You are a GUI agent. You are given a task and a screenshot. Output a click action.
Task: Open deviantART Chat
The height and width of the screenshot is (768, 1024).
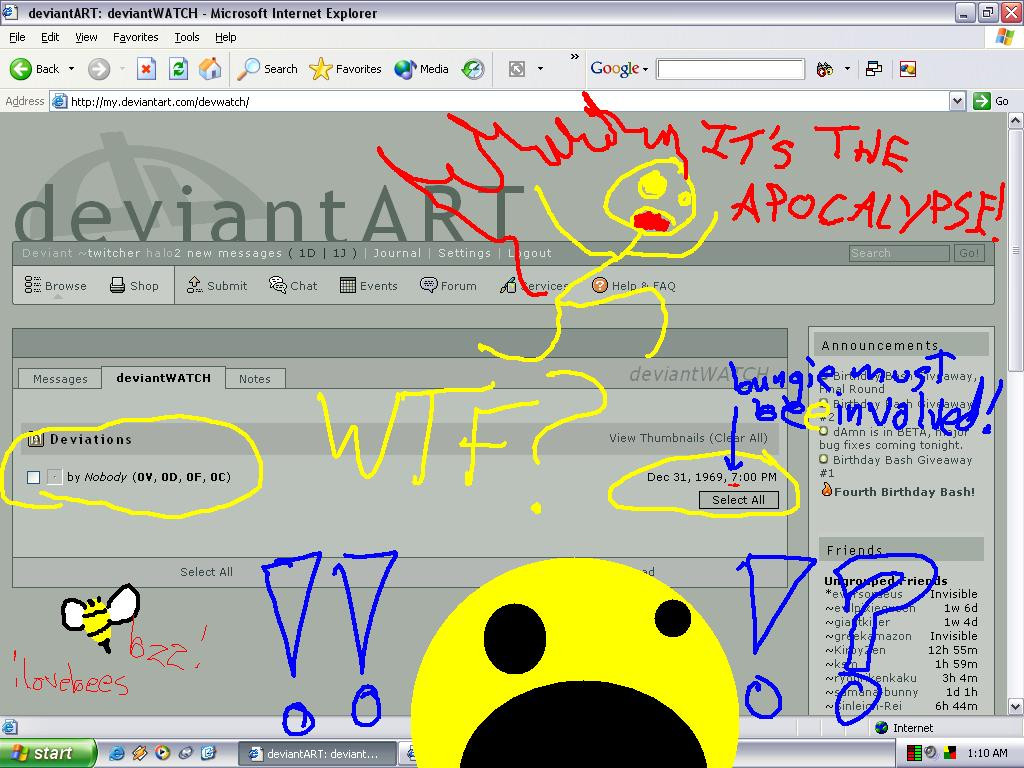pos(293,285)
